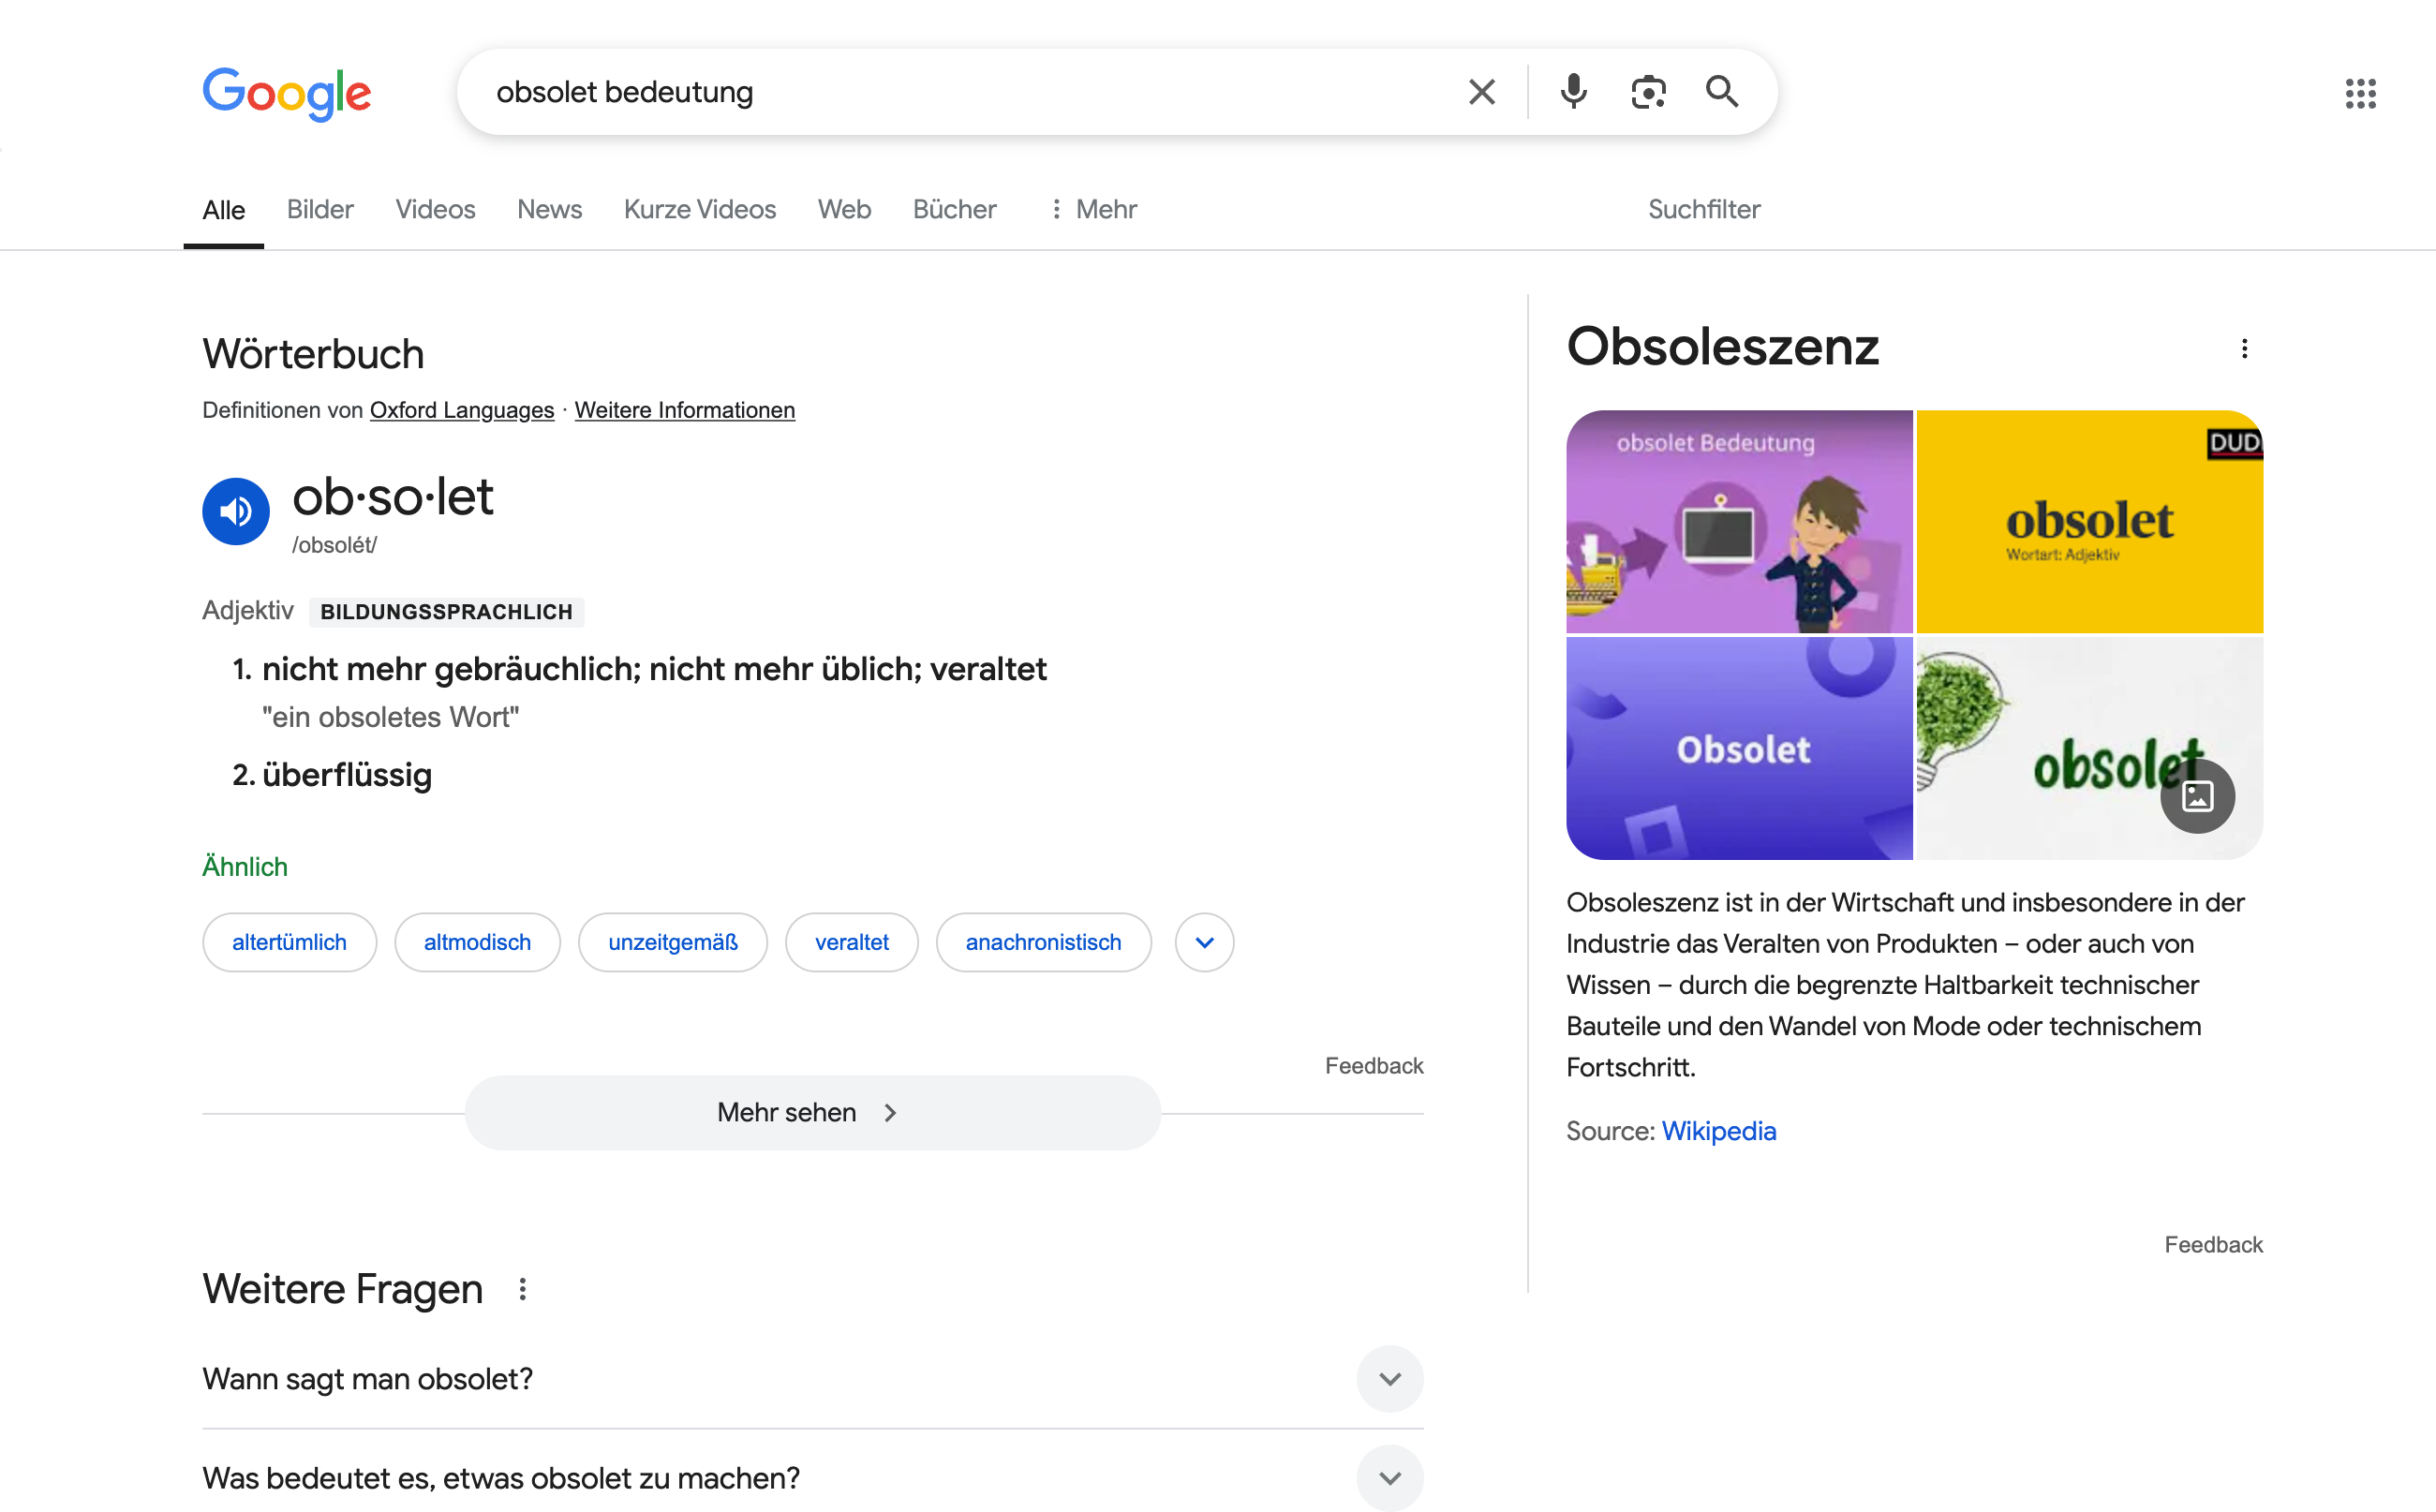Open the yellow Duden obsolet thumbnail

pyautogui.click(x=2089, y=522)
